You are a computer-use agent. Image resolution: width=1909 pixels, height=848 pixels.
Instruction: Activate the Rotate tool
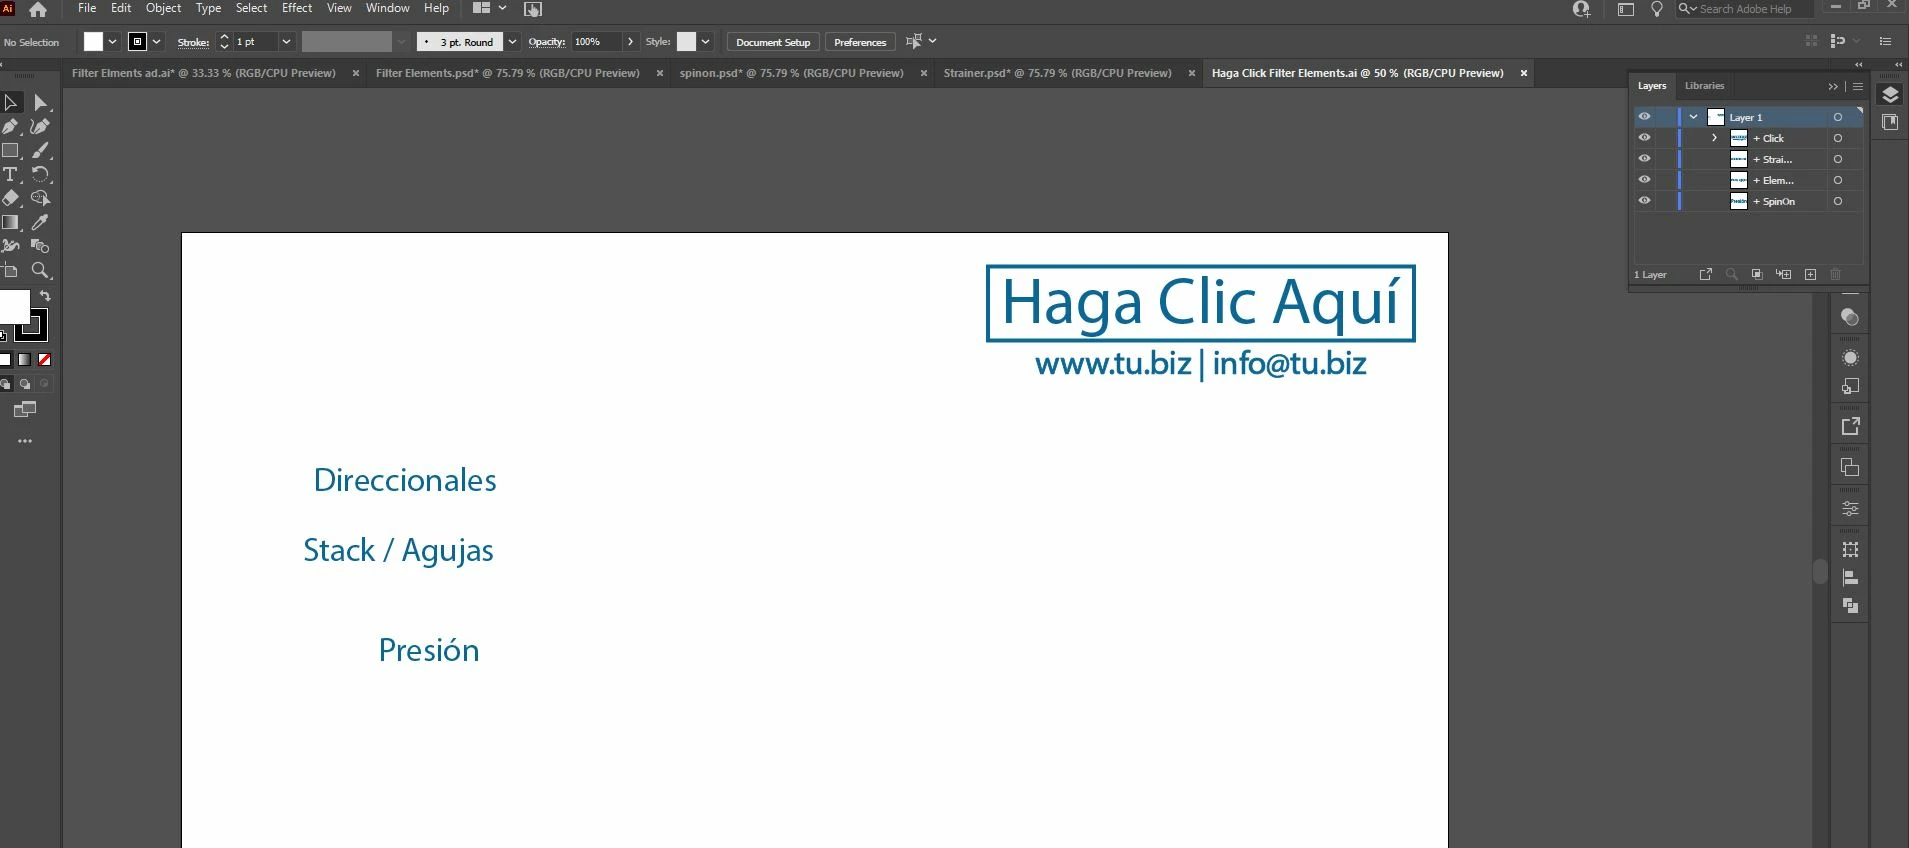click(40, 174)
